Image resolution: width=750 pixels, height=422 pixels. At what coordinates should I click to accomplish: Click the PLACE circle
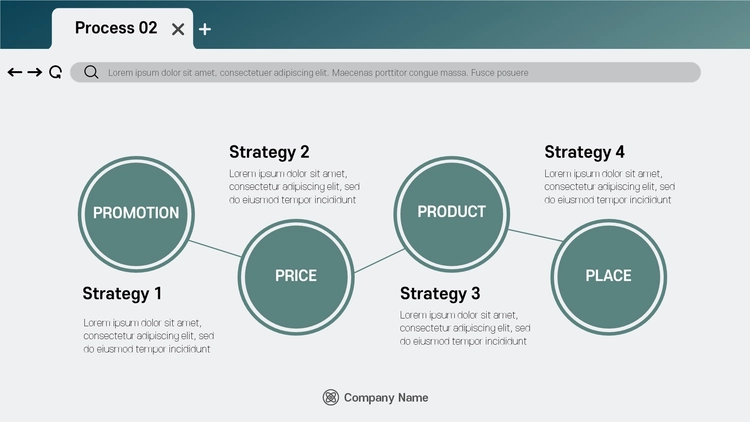tap(608, 277)
